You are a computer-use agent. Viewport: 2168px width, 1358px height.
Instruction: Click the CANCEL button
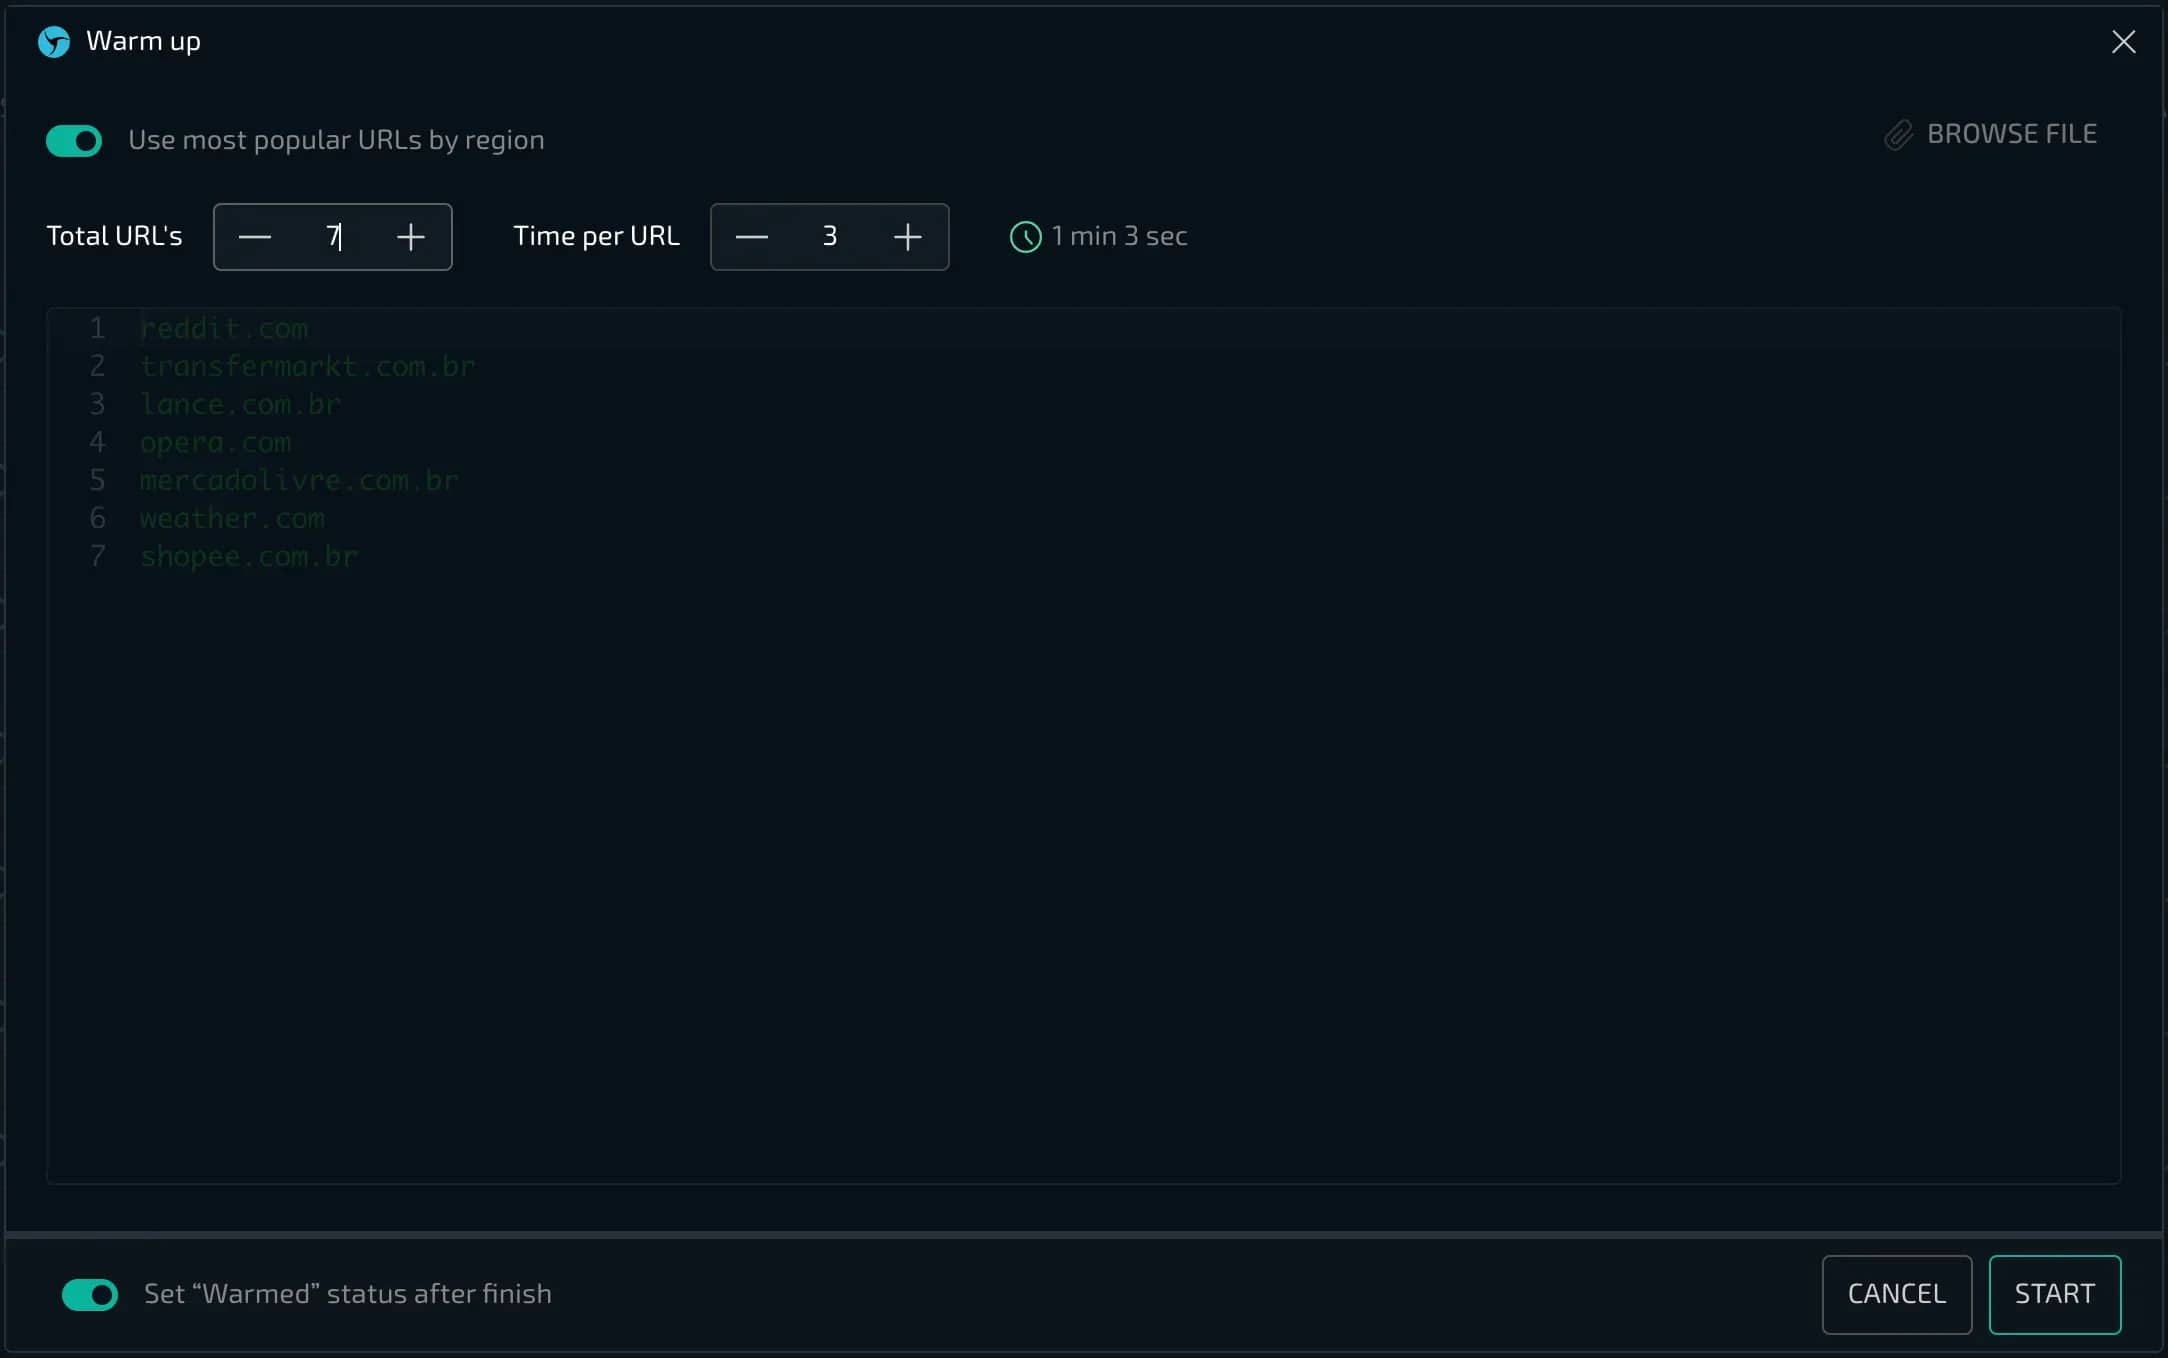(1897, 1294)
